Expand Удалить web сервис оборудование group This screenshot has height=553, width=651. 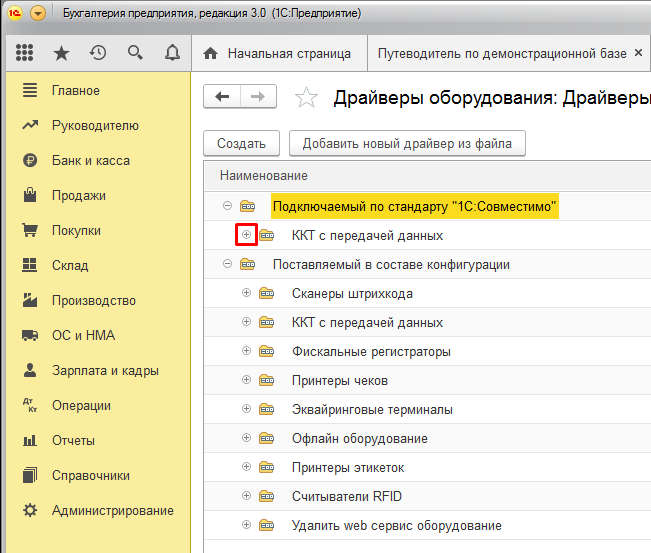246,525
